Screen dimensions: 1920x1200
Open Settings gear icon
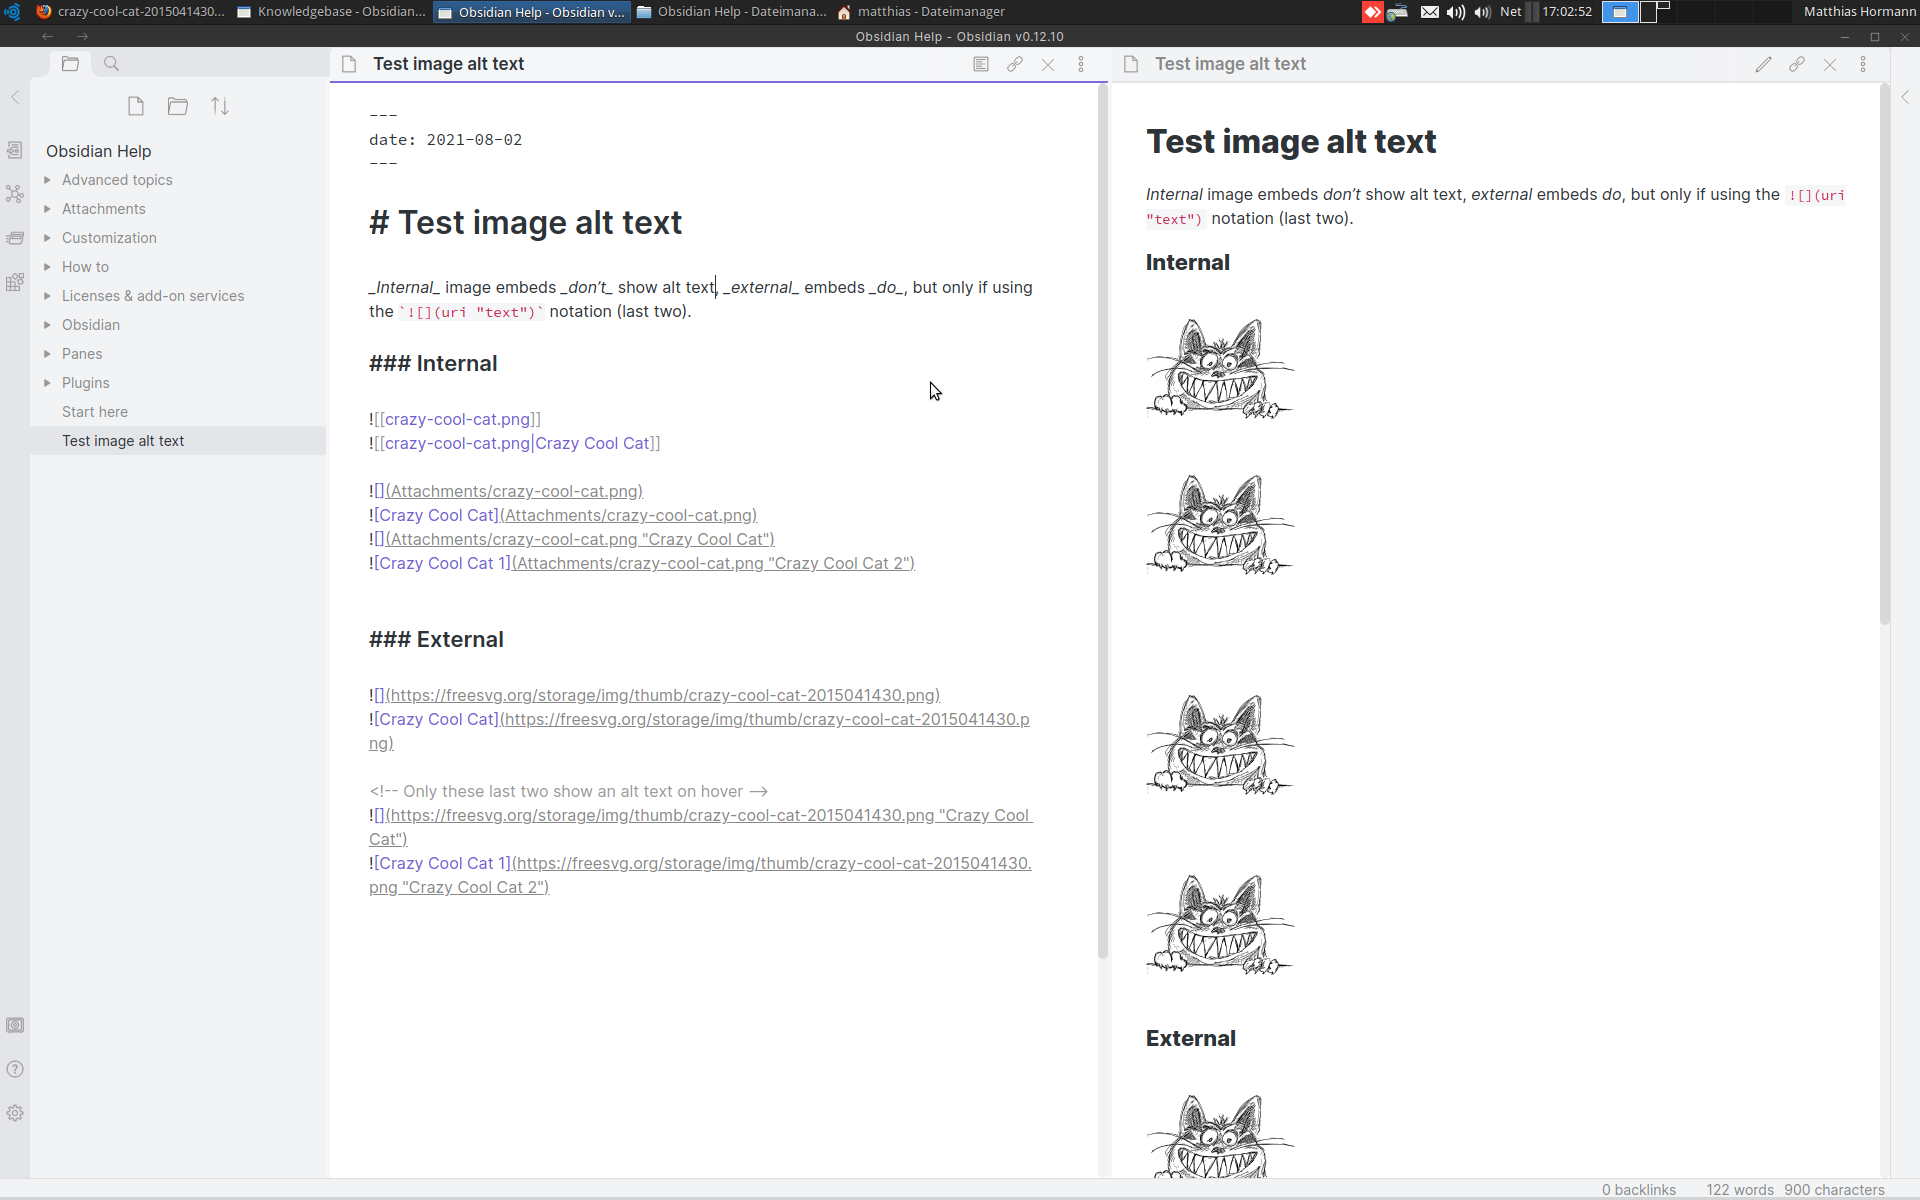click(x=15, y=1113)
